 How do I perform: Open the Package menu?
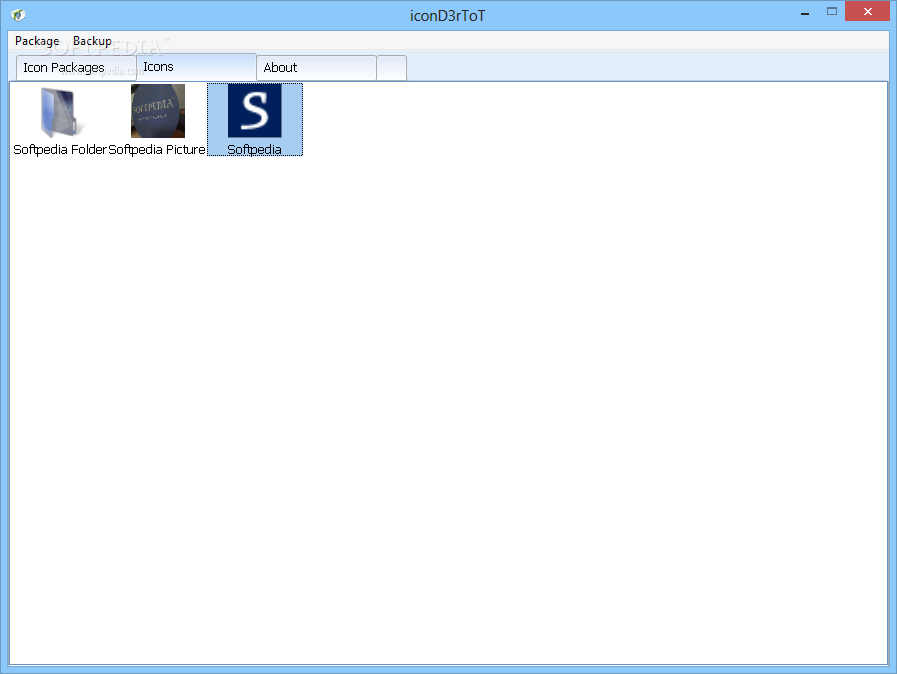[x=37, y=41]
